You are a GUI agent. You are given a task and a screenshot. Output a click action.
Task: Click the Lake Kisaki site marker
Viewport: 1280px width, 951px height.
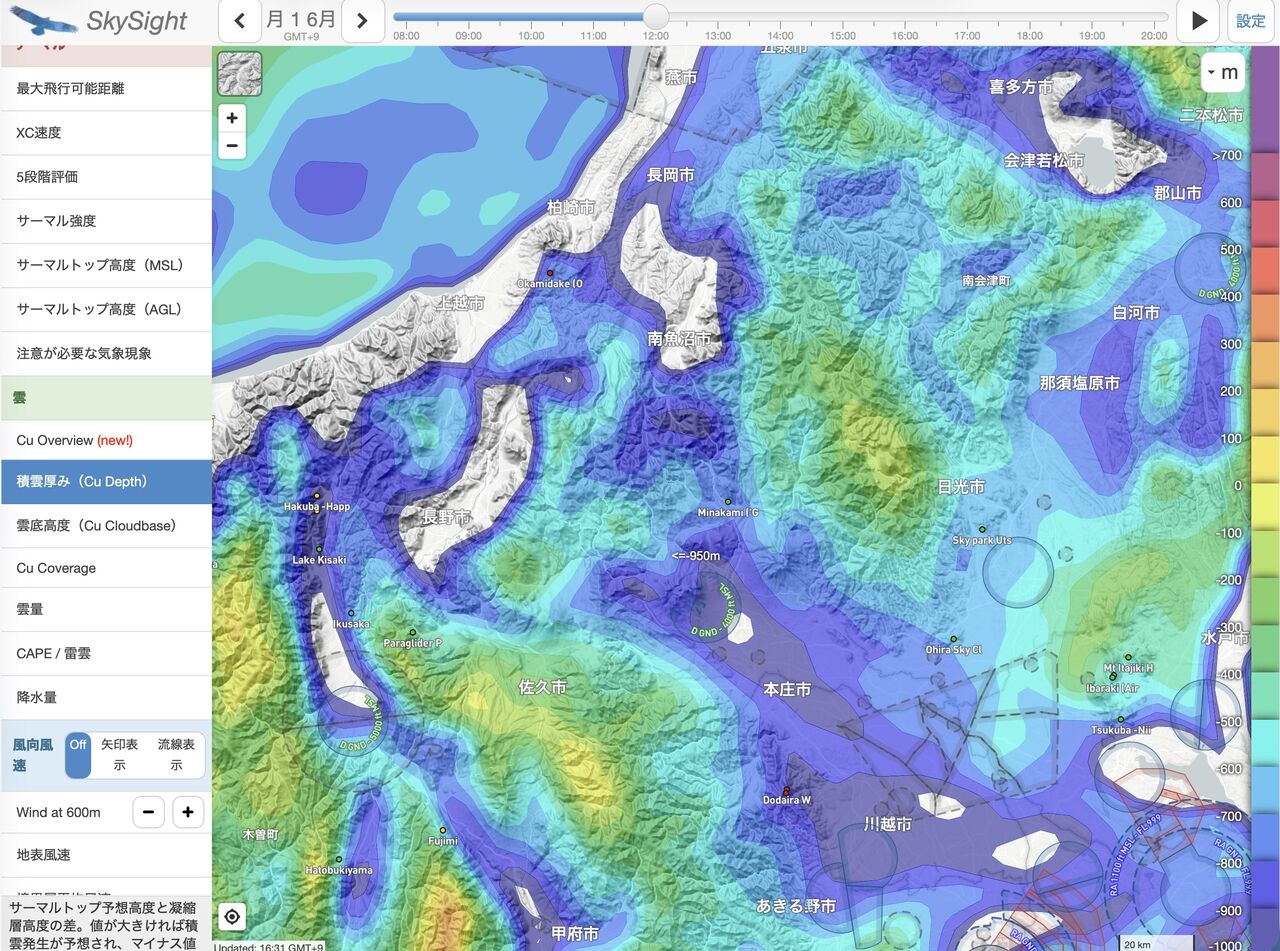(x=319, y=549)
